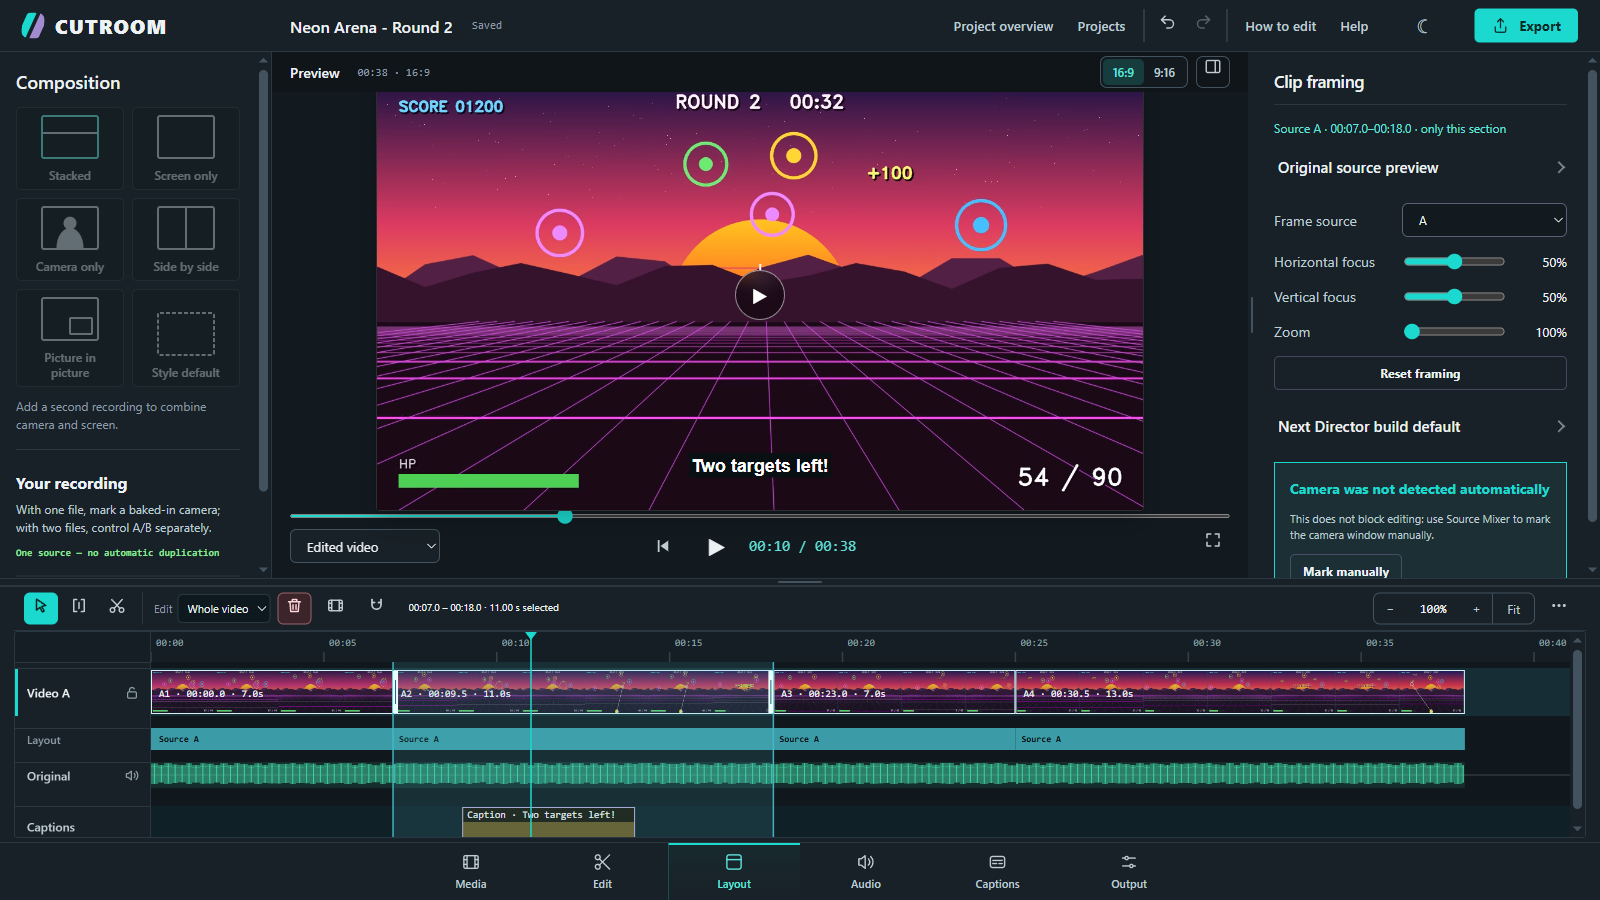The height and width of the screenshot is (900, 1600).
Task: Click the filmstrip icon in timeline toolbar
Action: coord(336,606)
